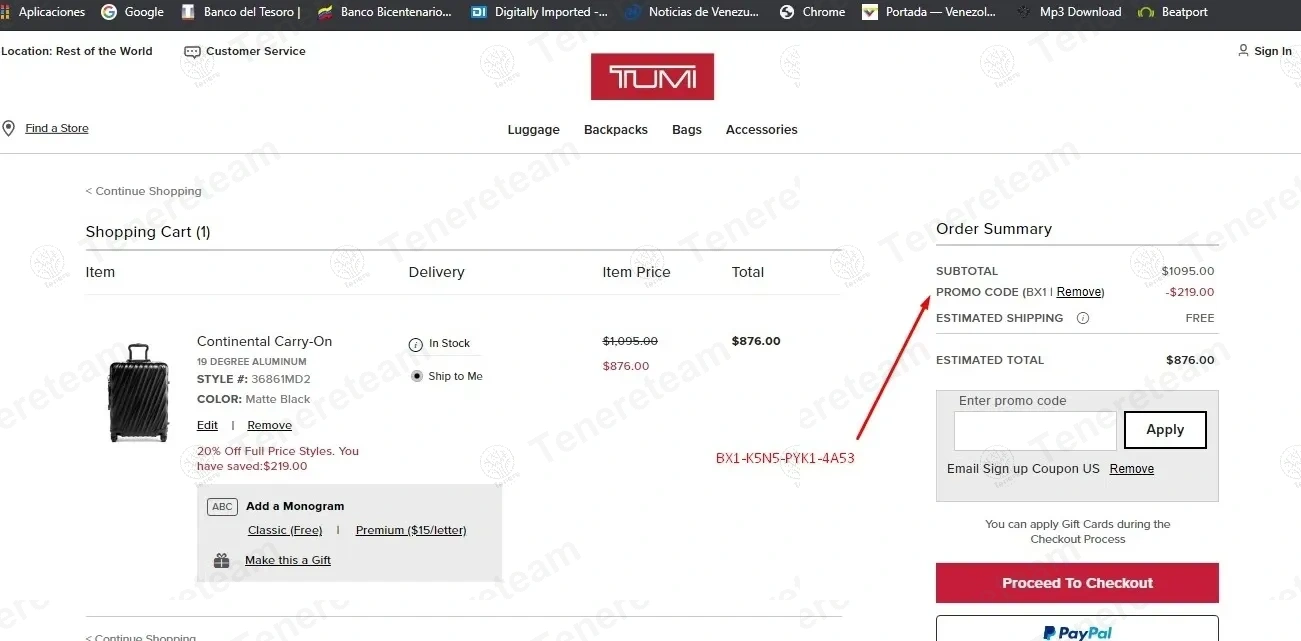Click the In Stock info icon
Viewport: 1301px width, 641px height.
point(416,344)
